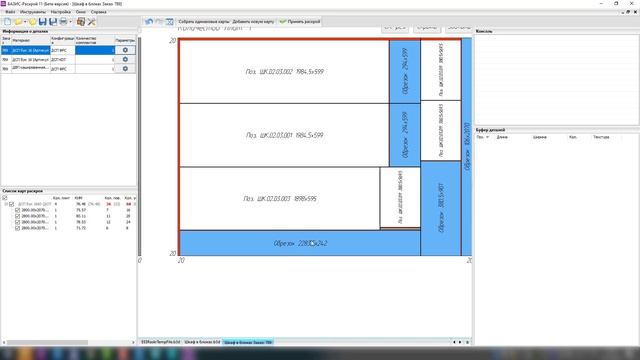Click the Длина column header in buffer
The image size is (640, 360).
[502, 137]
